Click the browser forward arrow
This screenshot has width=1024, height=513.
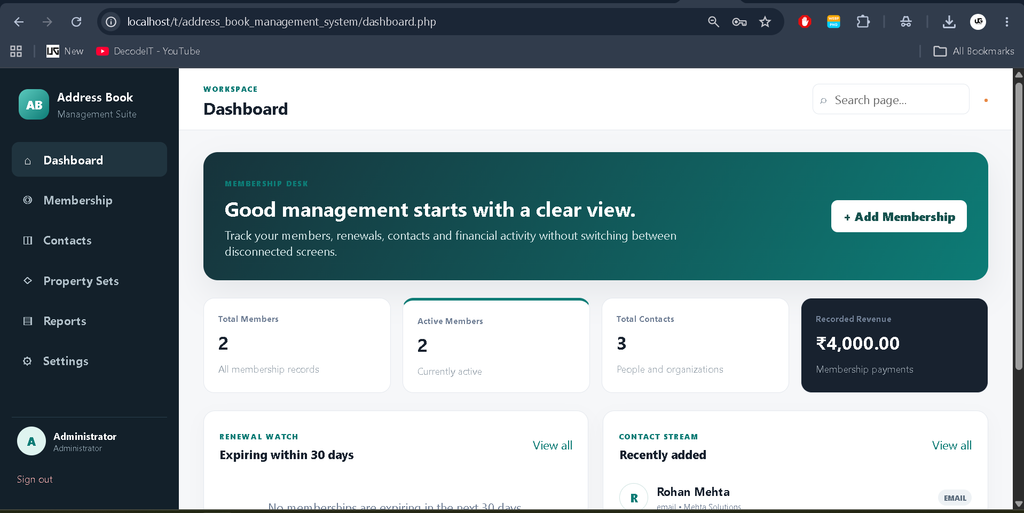click(47, 22)
